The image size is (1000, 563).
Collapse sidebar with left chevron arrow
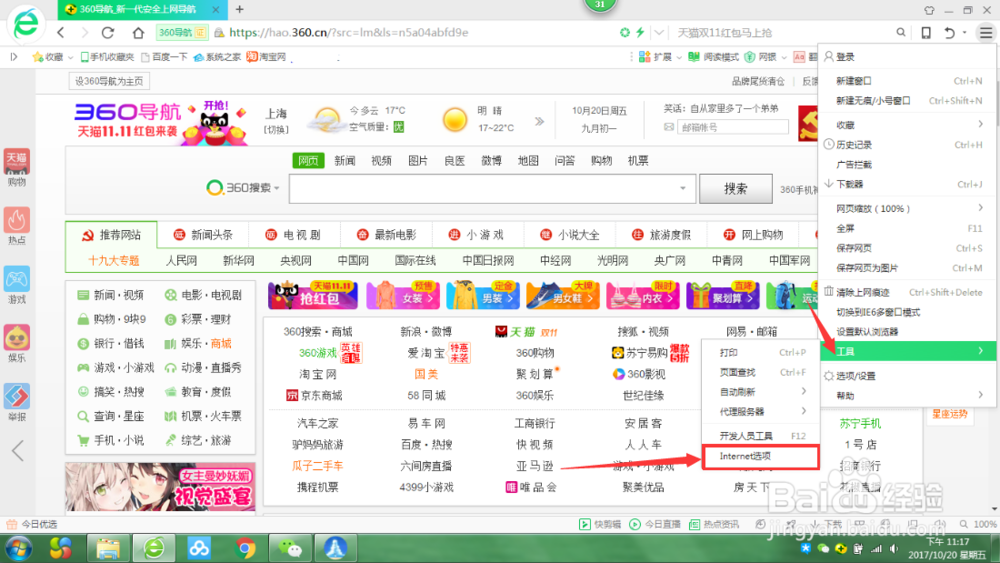[x=18, y=451]
